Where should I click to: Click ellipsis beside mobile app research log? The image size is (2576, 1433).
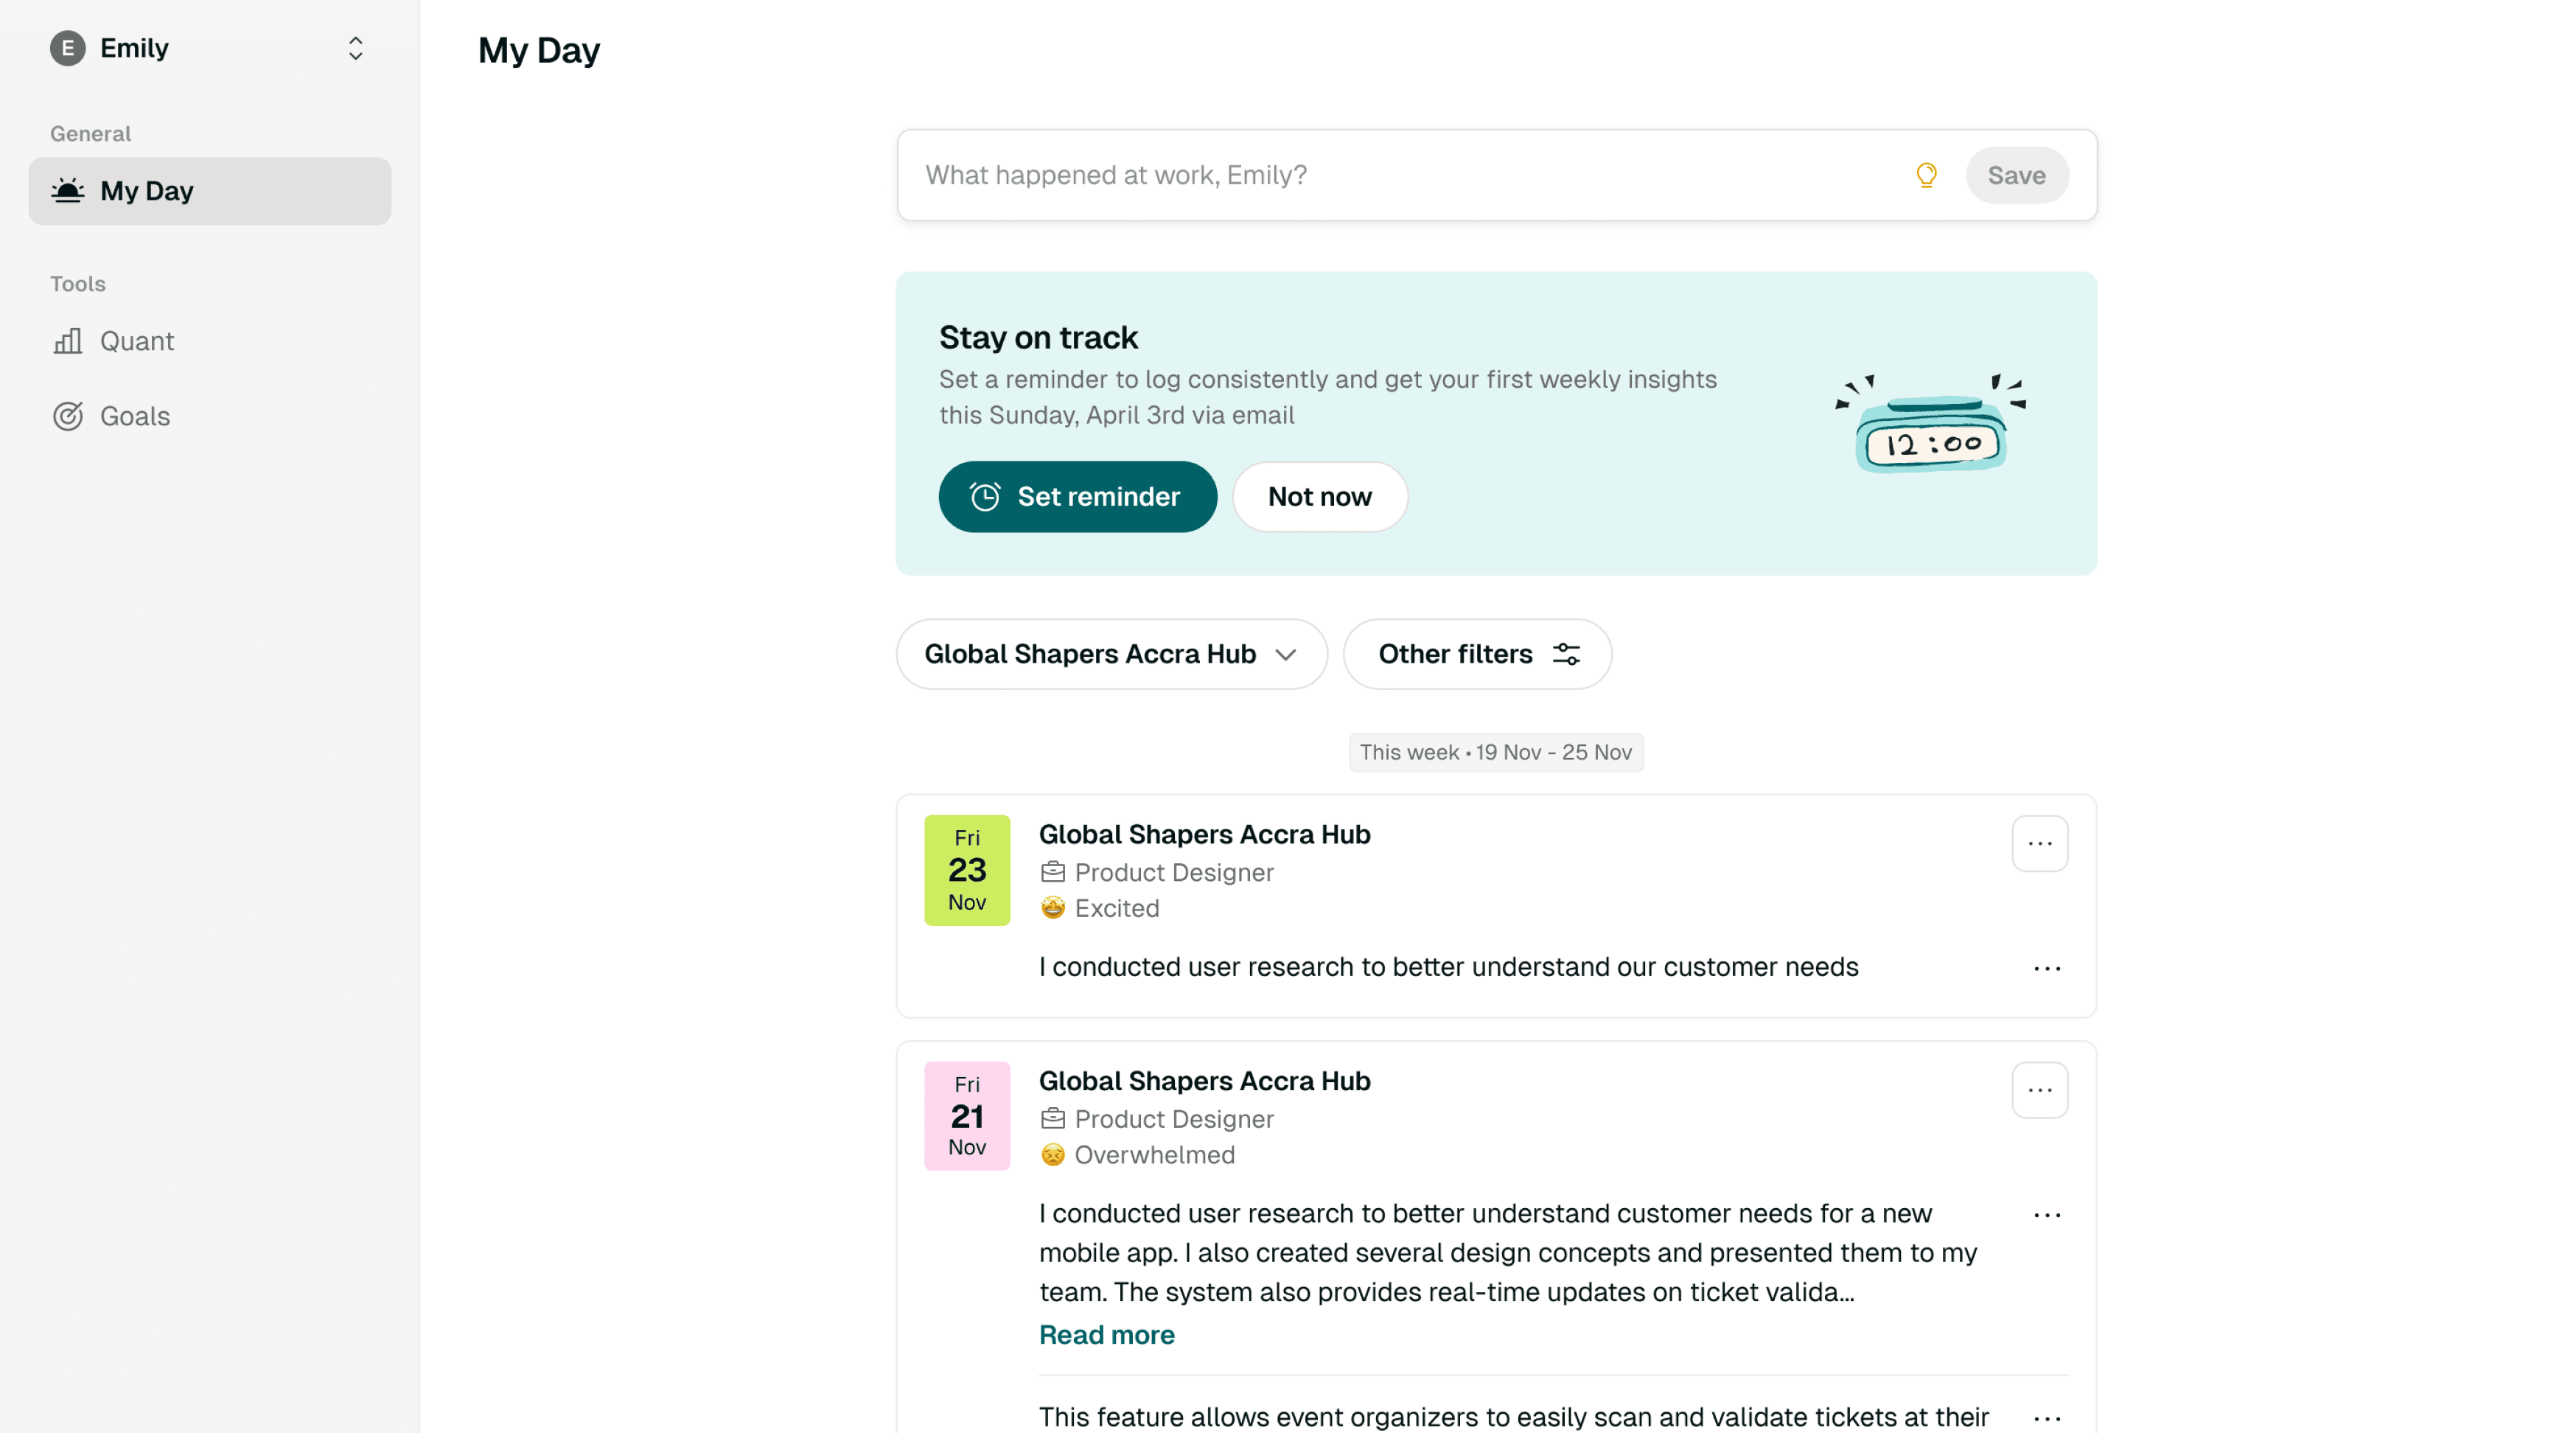click(x=2047, y=1215)
